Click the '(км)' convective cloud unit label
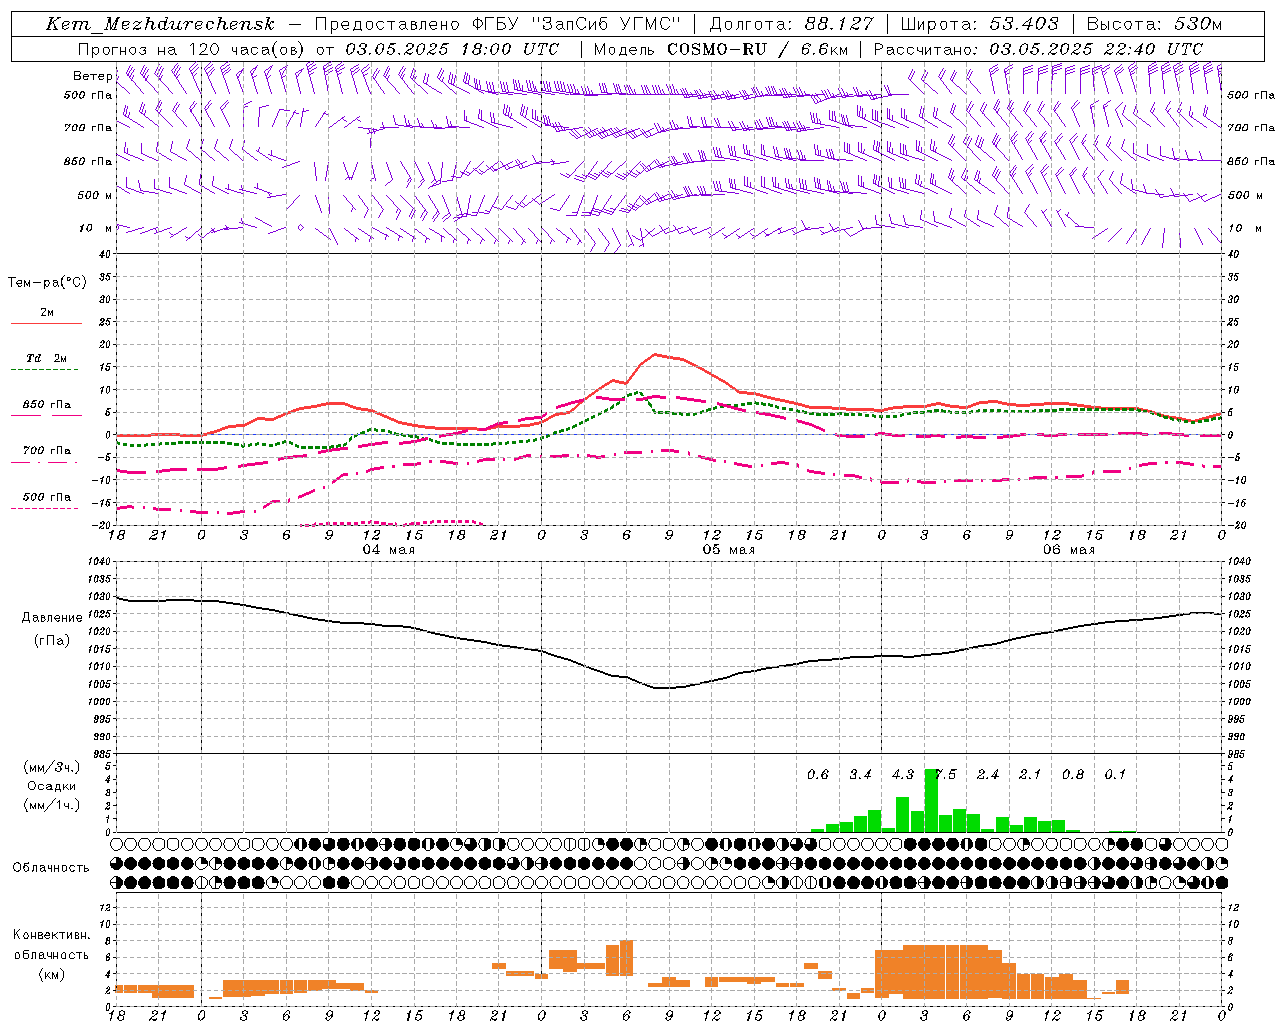The image size is (1280, 1024). pyautogui.click(x=52, y=974)
